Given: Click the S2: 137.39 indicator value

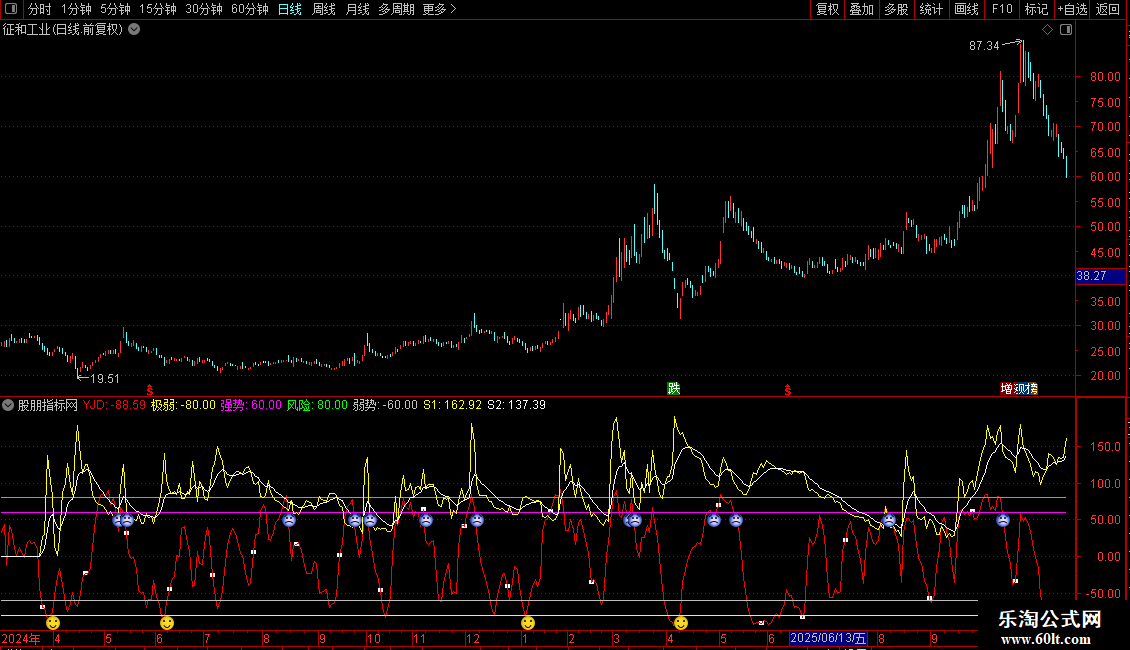Looking at the screenshot, I should coord(517,405).
